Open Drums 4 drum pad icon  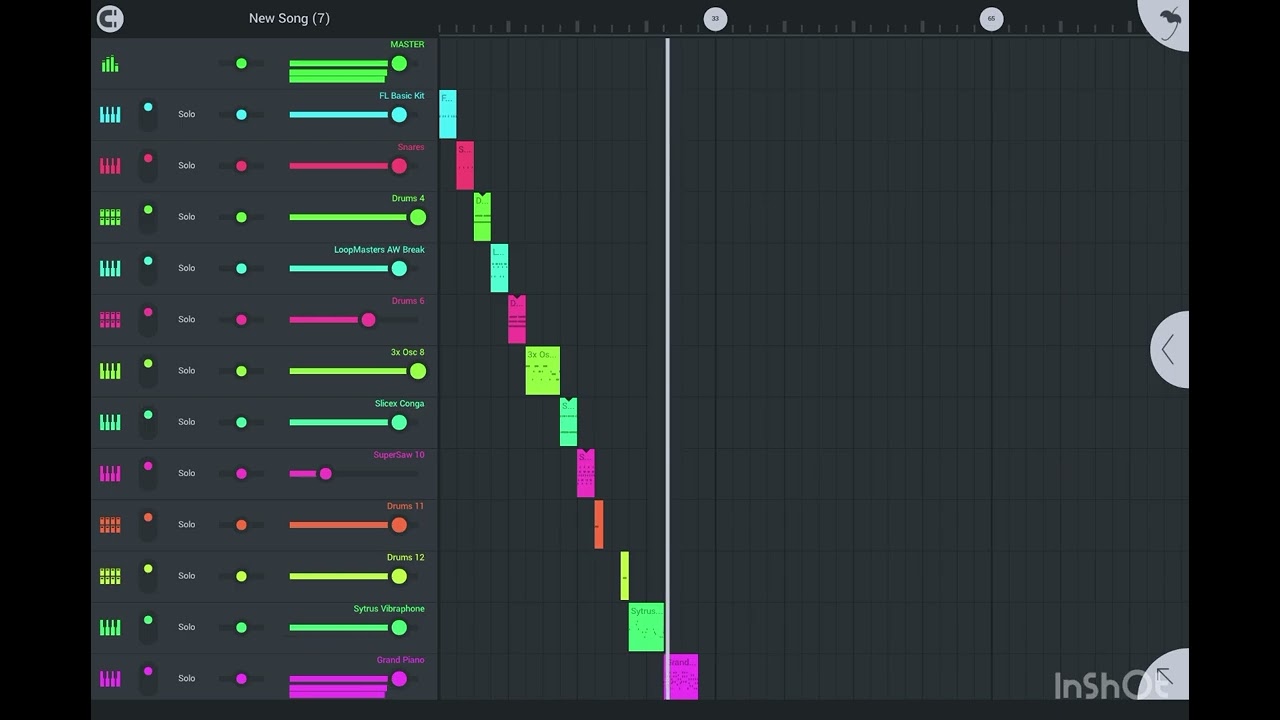point(110,217)
